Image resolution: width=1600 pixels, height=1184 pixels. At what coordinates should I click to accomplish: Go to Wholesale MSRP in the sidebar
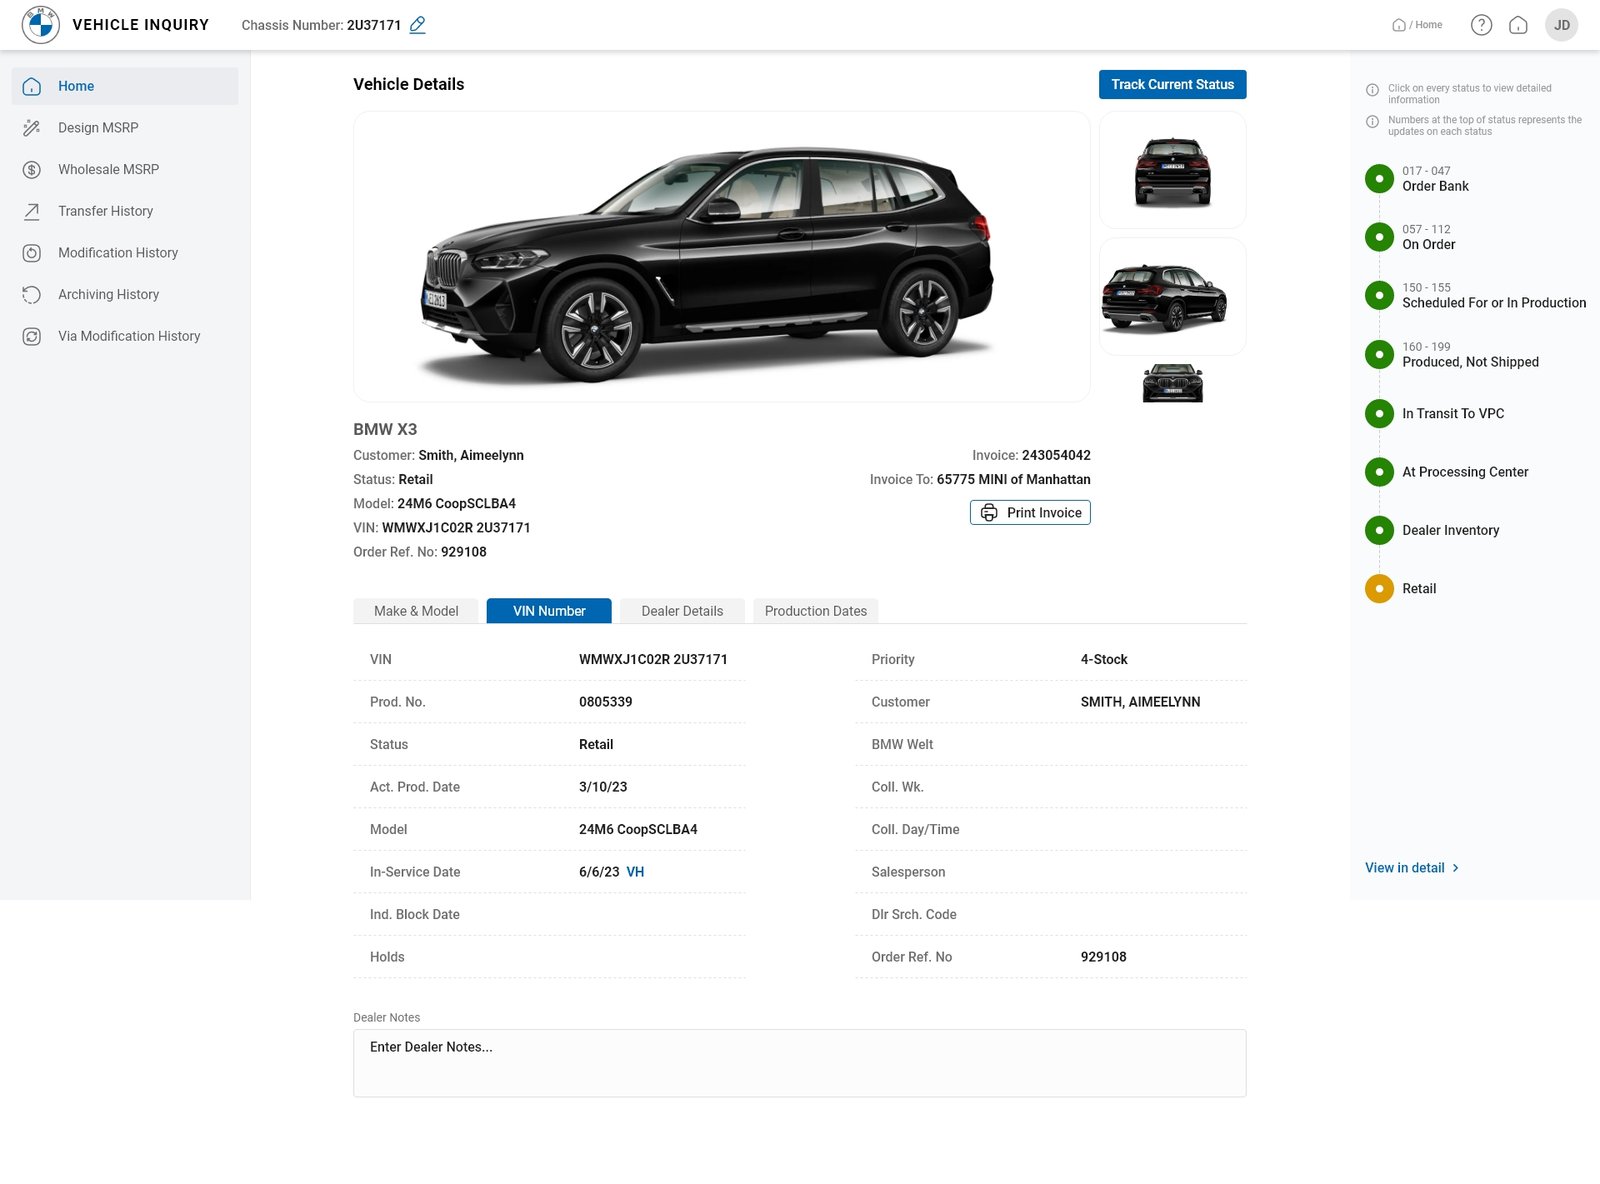click(108, 170)
